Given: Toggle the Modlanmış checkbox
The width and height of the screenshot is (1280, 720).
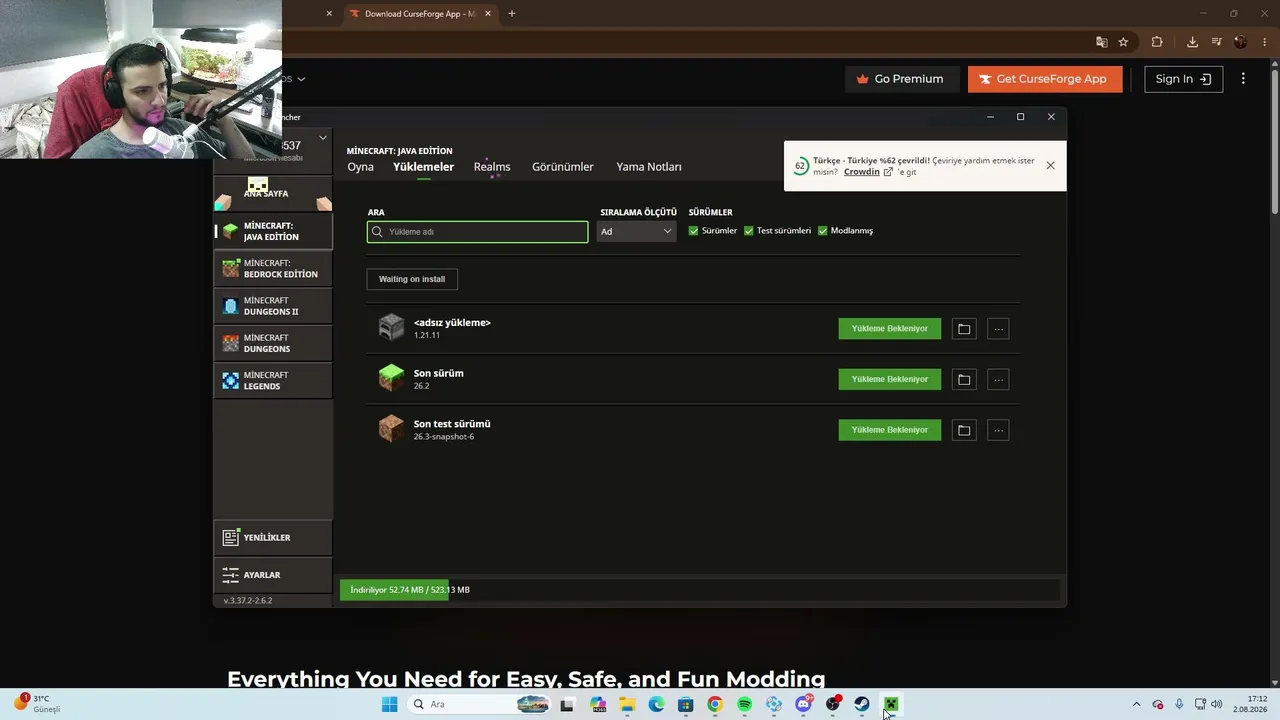Looking at the screenshot, I should click(822, 231).
